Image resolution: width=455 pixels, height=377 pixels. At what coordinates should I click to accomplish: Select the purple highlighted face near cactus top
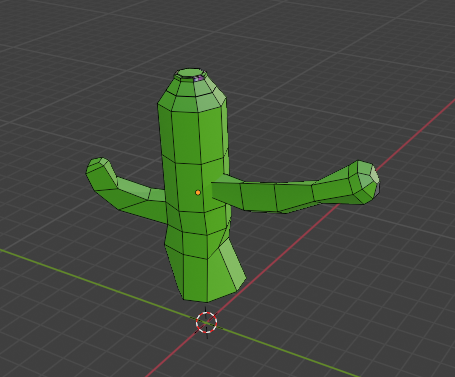199,79
